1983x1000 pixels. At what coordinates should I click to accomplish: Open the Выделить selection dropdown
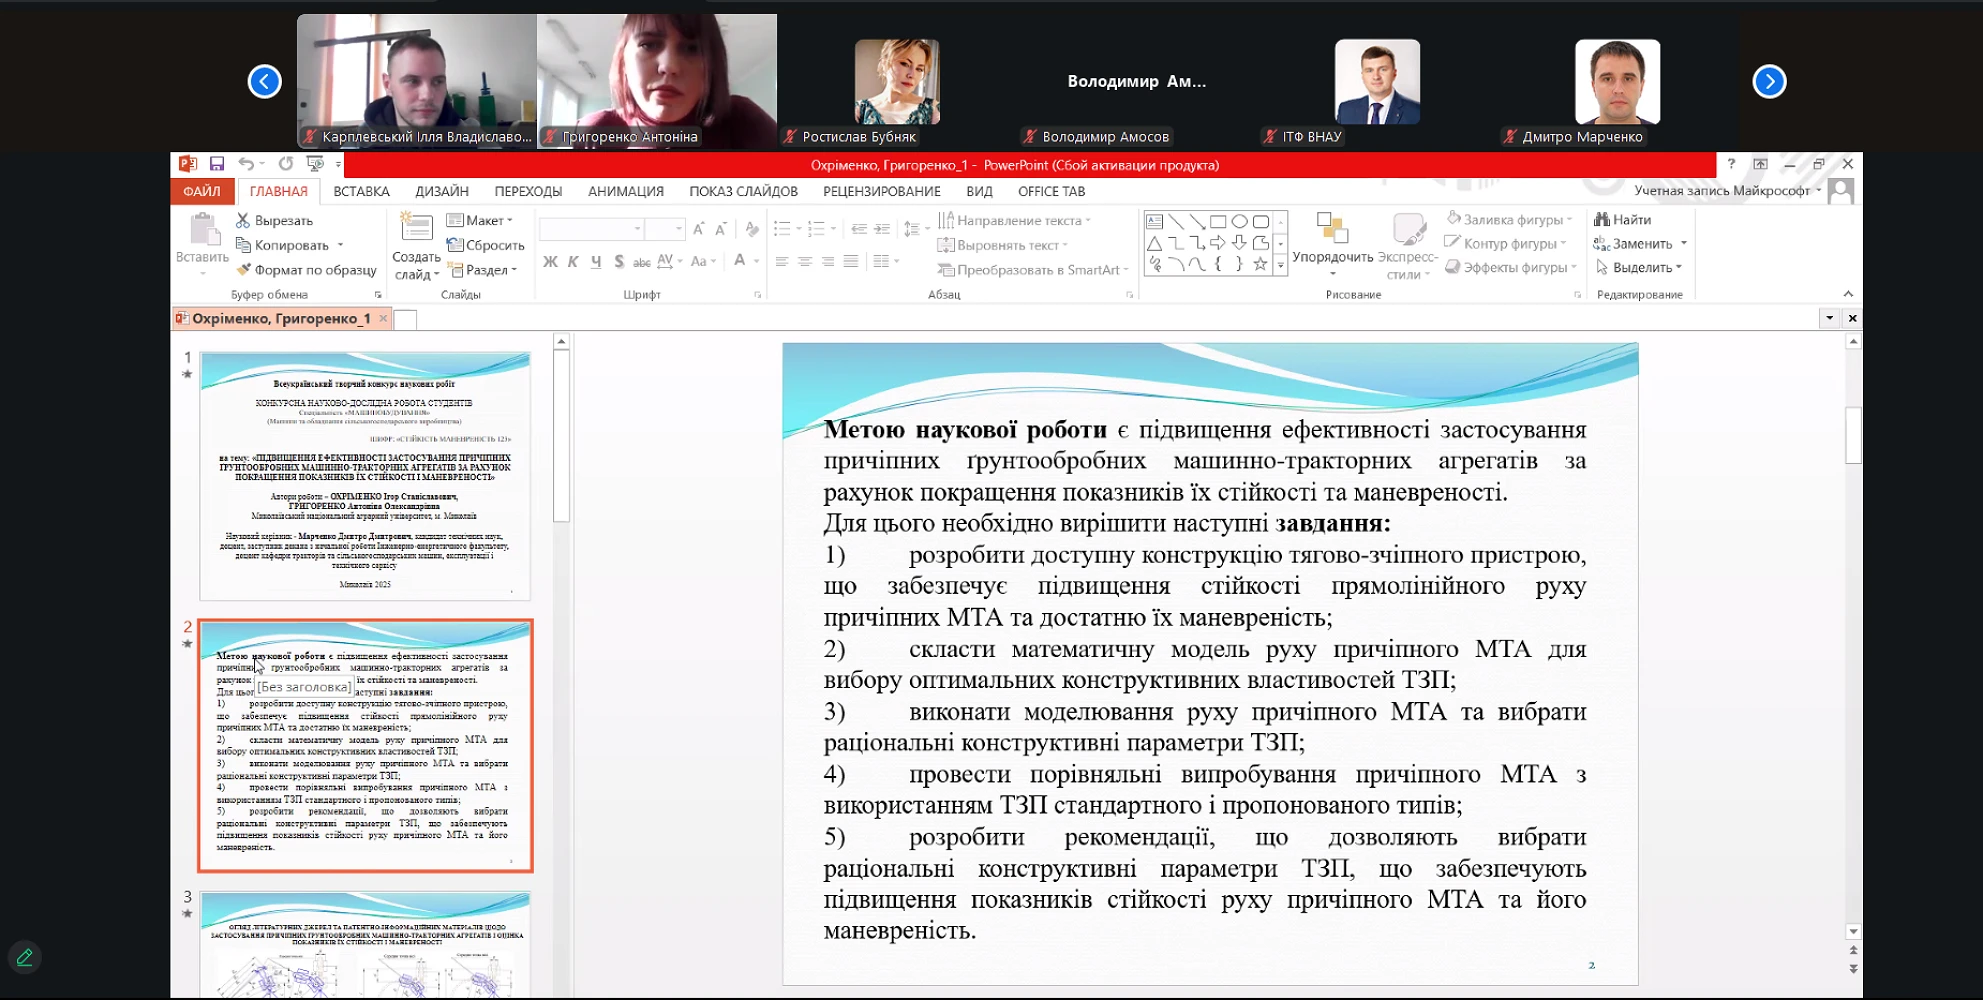tap(1641, 268)
